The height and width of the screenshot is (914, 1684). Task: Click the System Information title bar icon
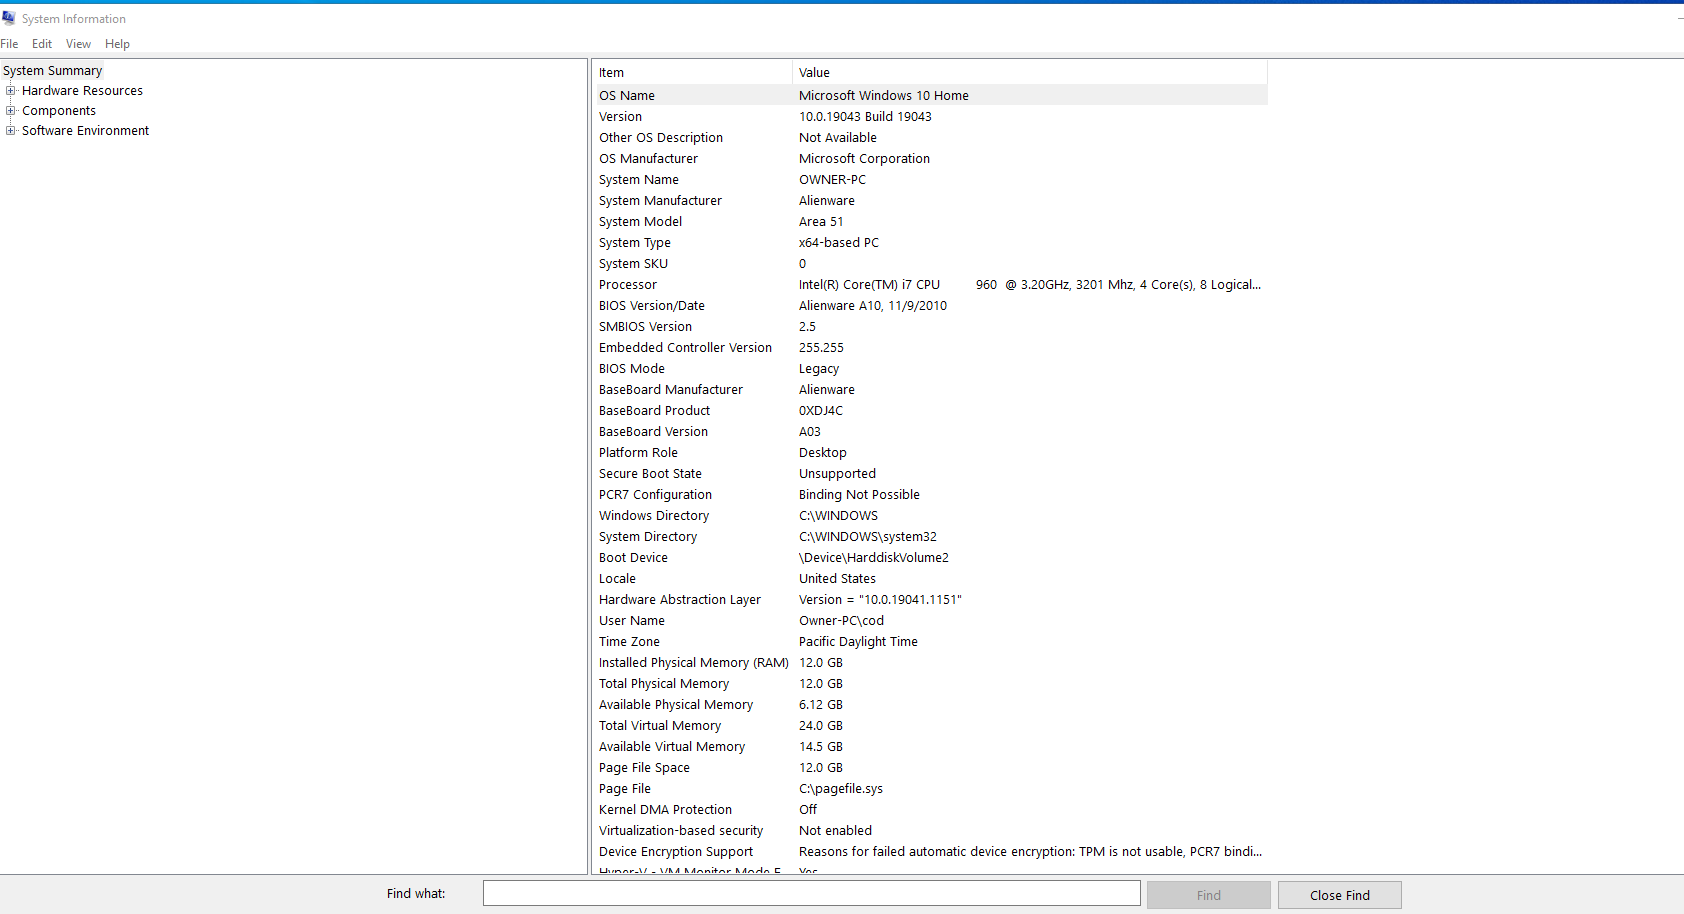[9, 18]
